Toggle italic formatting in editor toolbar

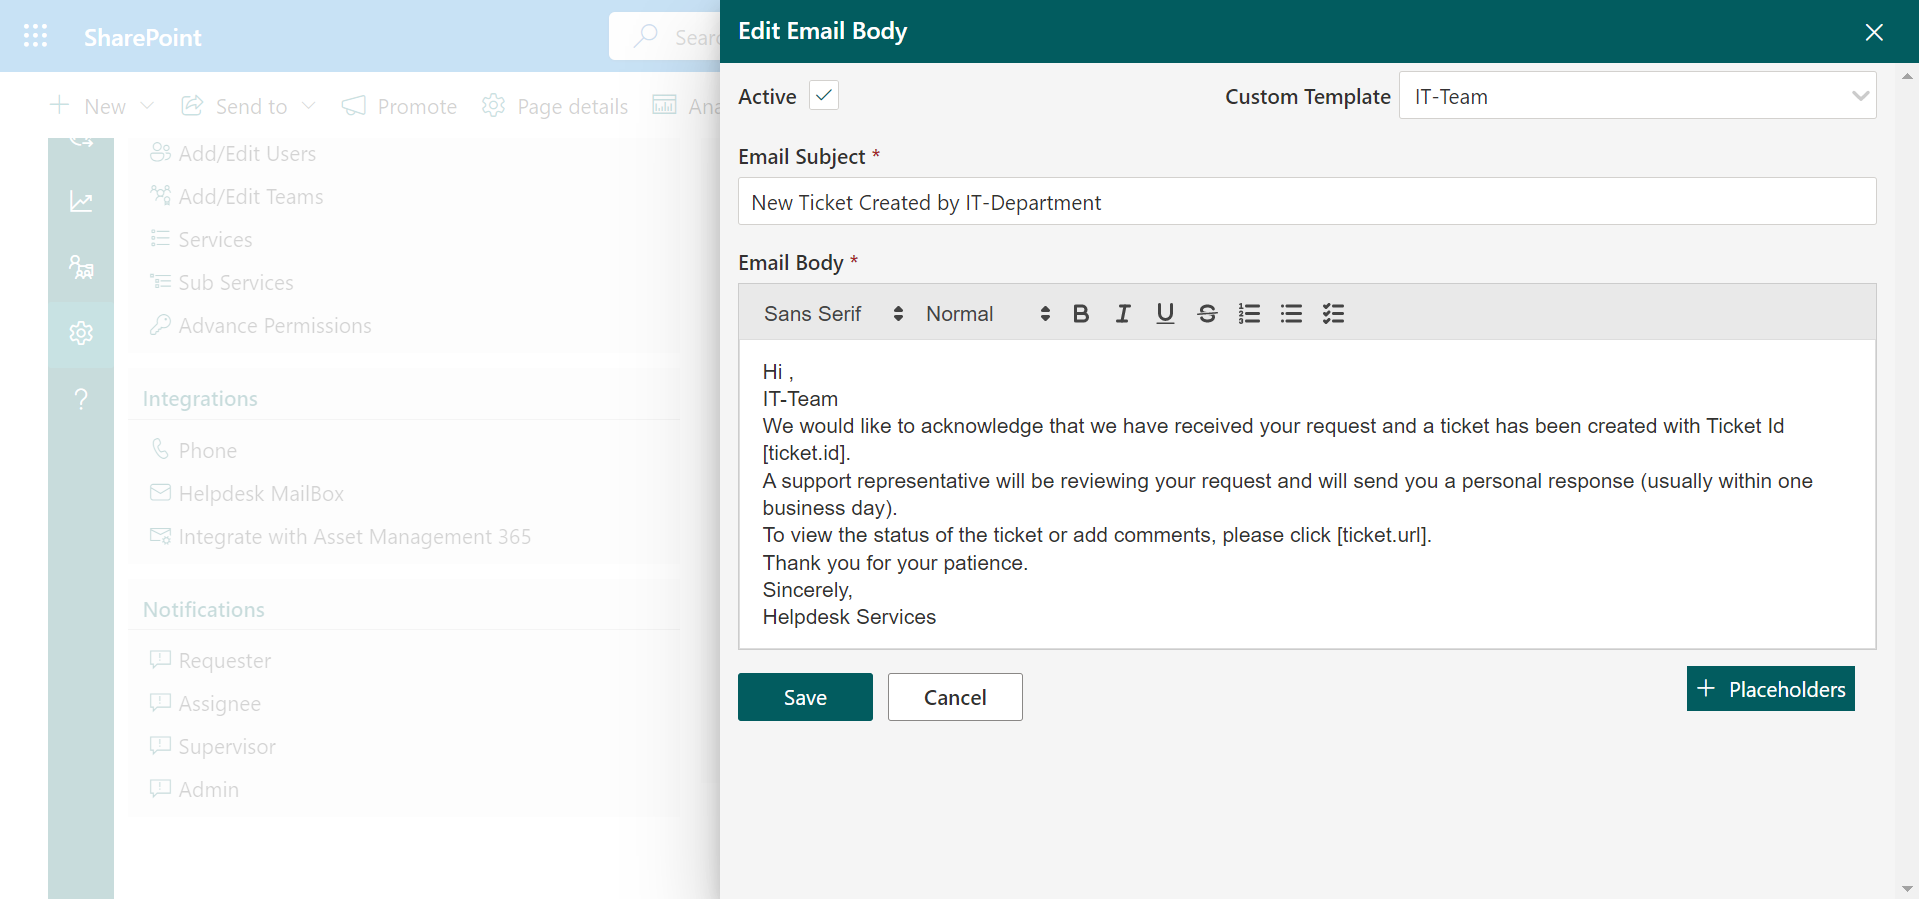[x=1123, y=314]
